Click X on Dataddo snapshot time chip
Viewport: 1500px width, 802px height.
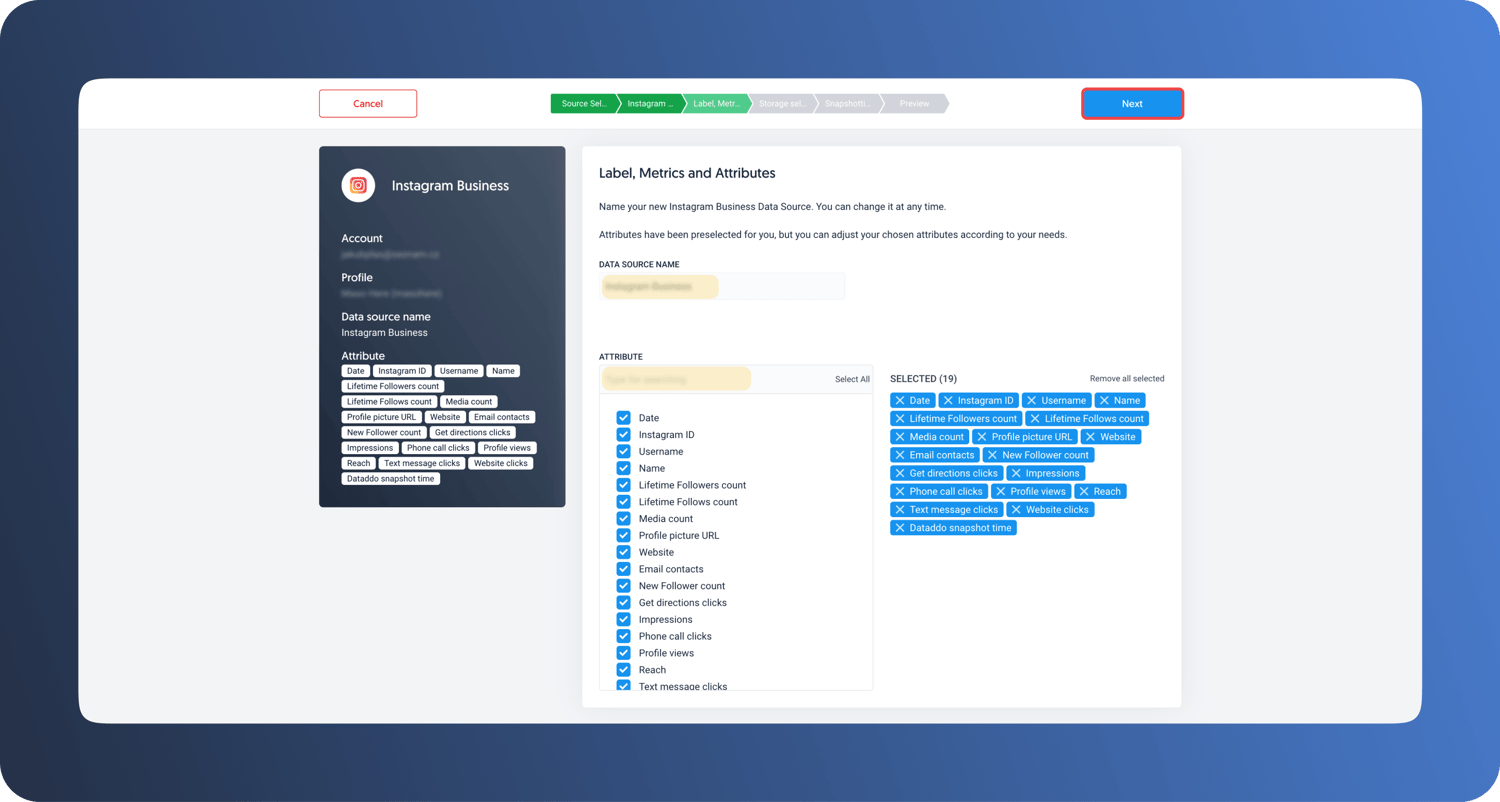pos(900,528)
